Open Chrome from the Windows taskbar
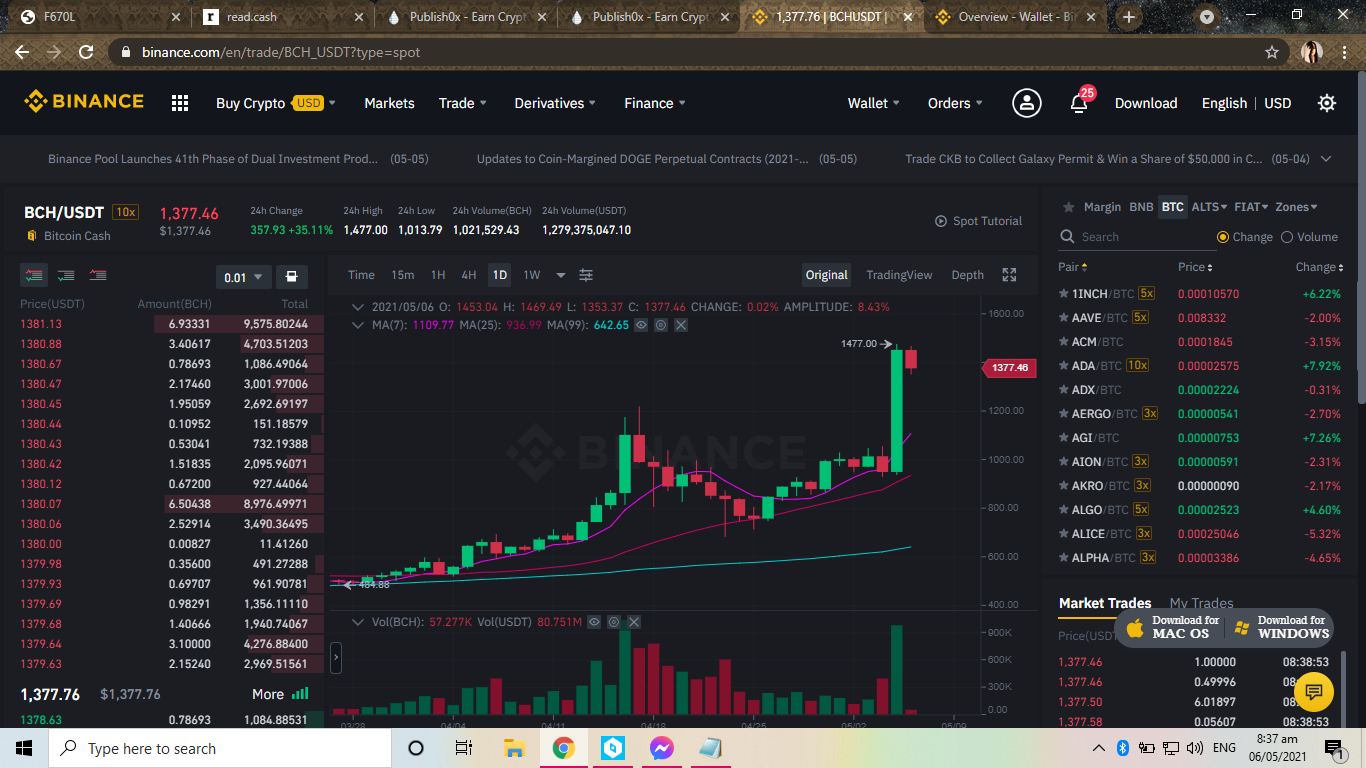The image size is (1366, 768). [x=563, y=748]
